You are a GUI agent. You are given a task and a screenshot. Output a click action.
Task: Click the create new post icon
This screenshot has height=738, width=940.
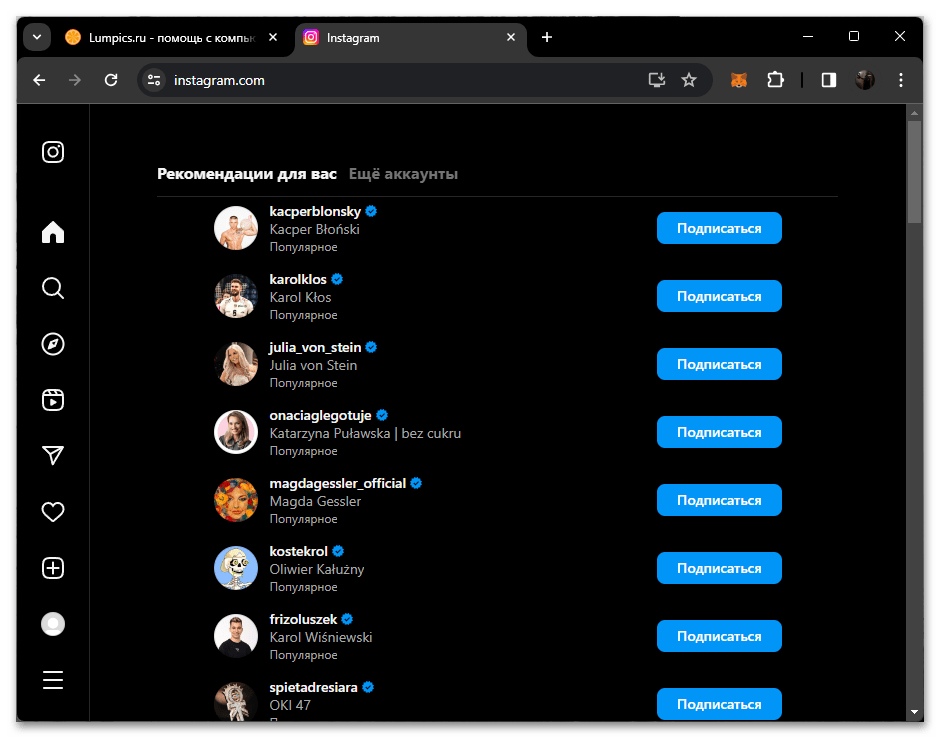point(53,568)
